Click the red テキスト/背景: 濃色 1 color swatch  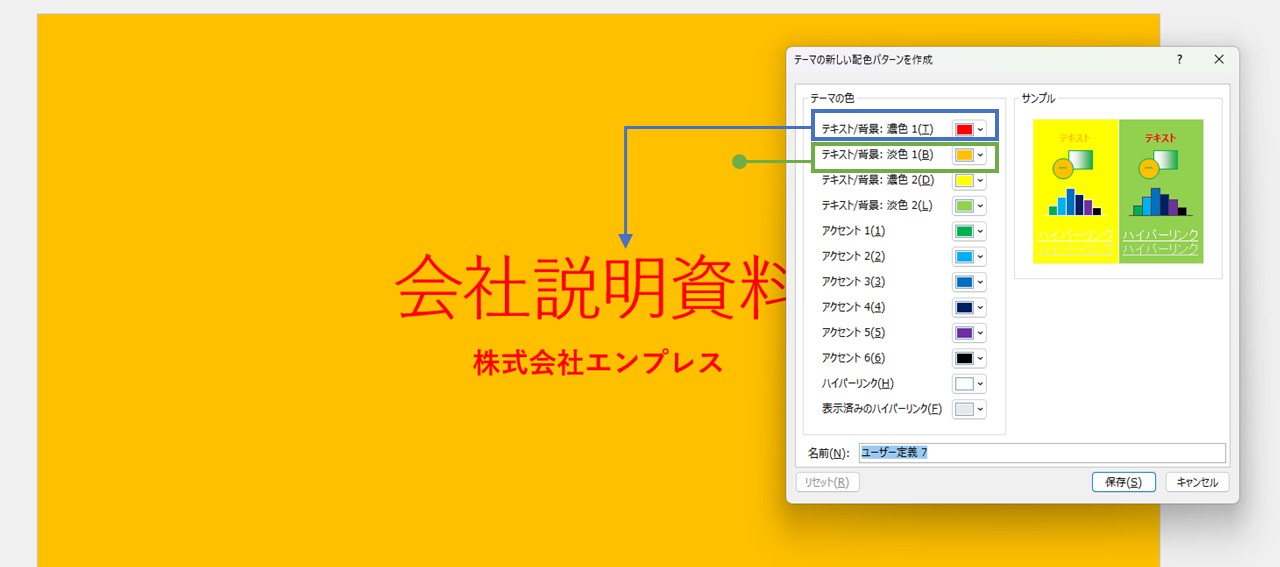pyautogui.click(x=964, y=130)
